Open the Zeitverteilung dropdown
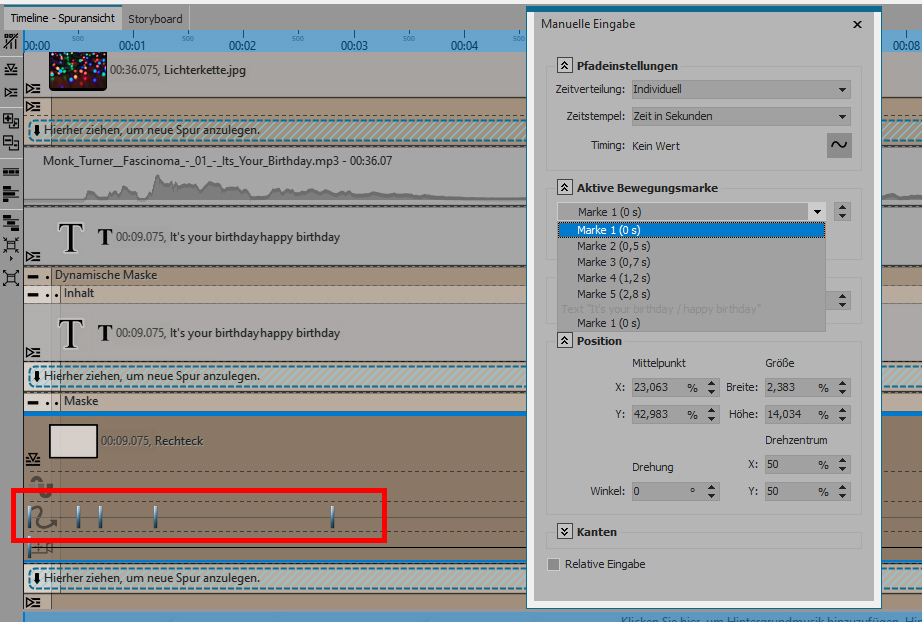The image size is (922, 622). (x=740, y=89)
